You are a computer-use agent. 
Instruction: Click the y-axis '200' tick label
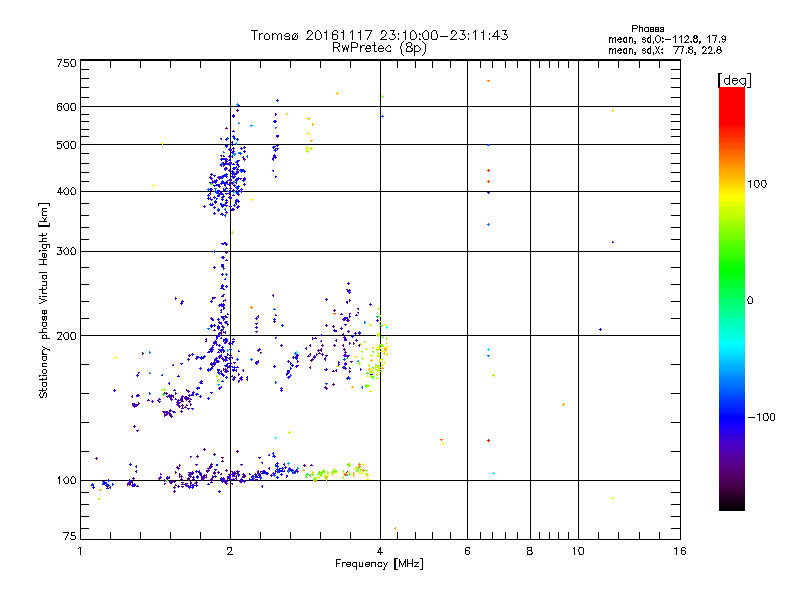(66, 336)
